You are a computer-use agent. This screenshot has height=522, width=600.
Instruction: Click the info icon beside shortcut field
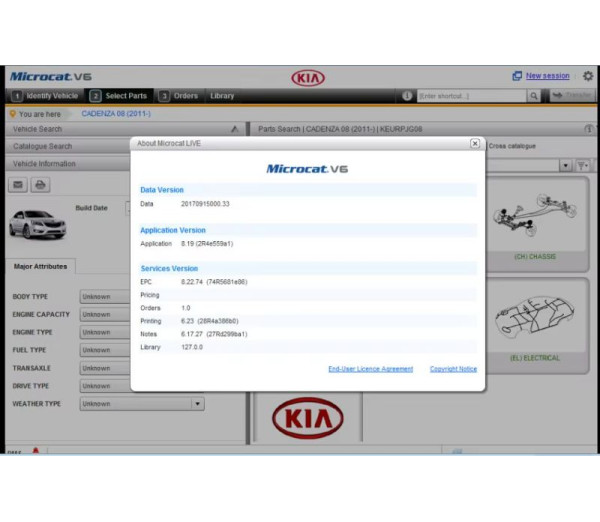coord(407,96)
